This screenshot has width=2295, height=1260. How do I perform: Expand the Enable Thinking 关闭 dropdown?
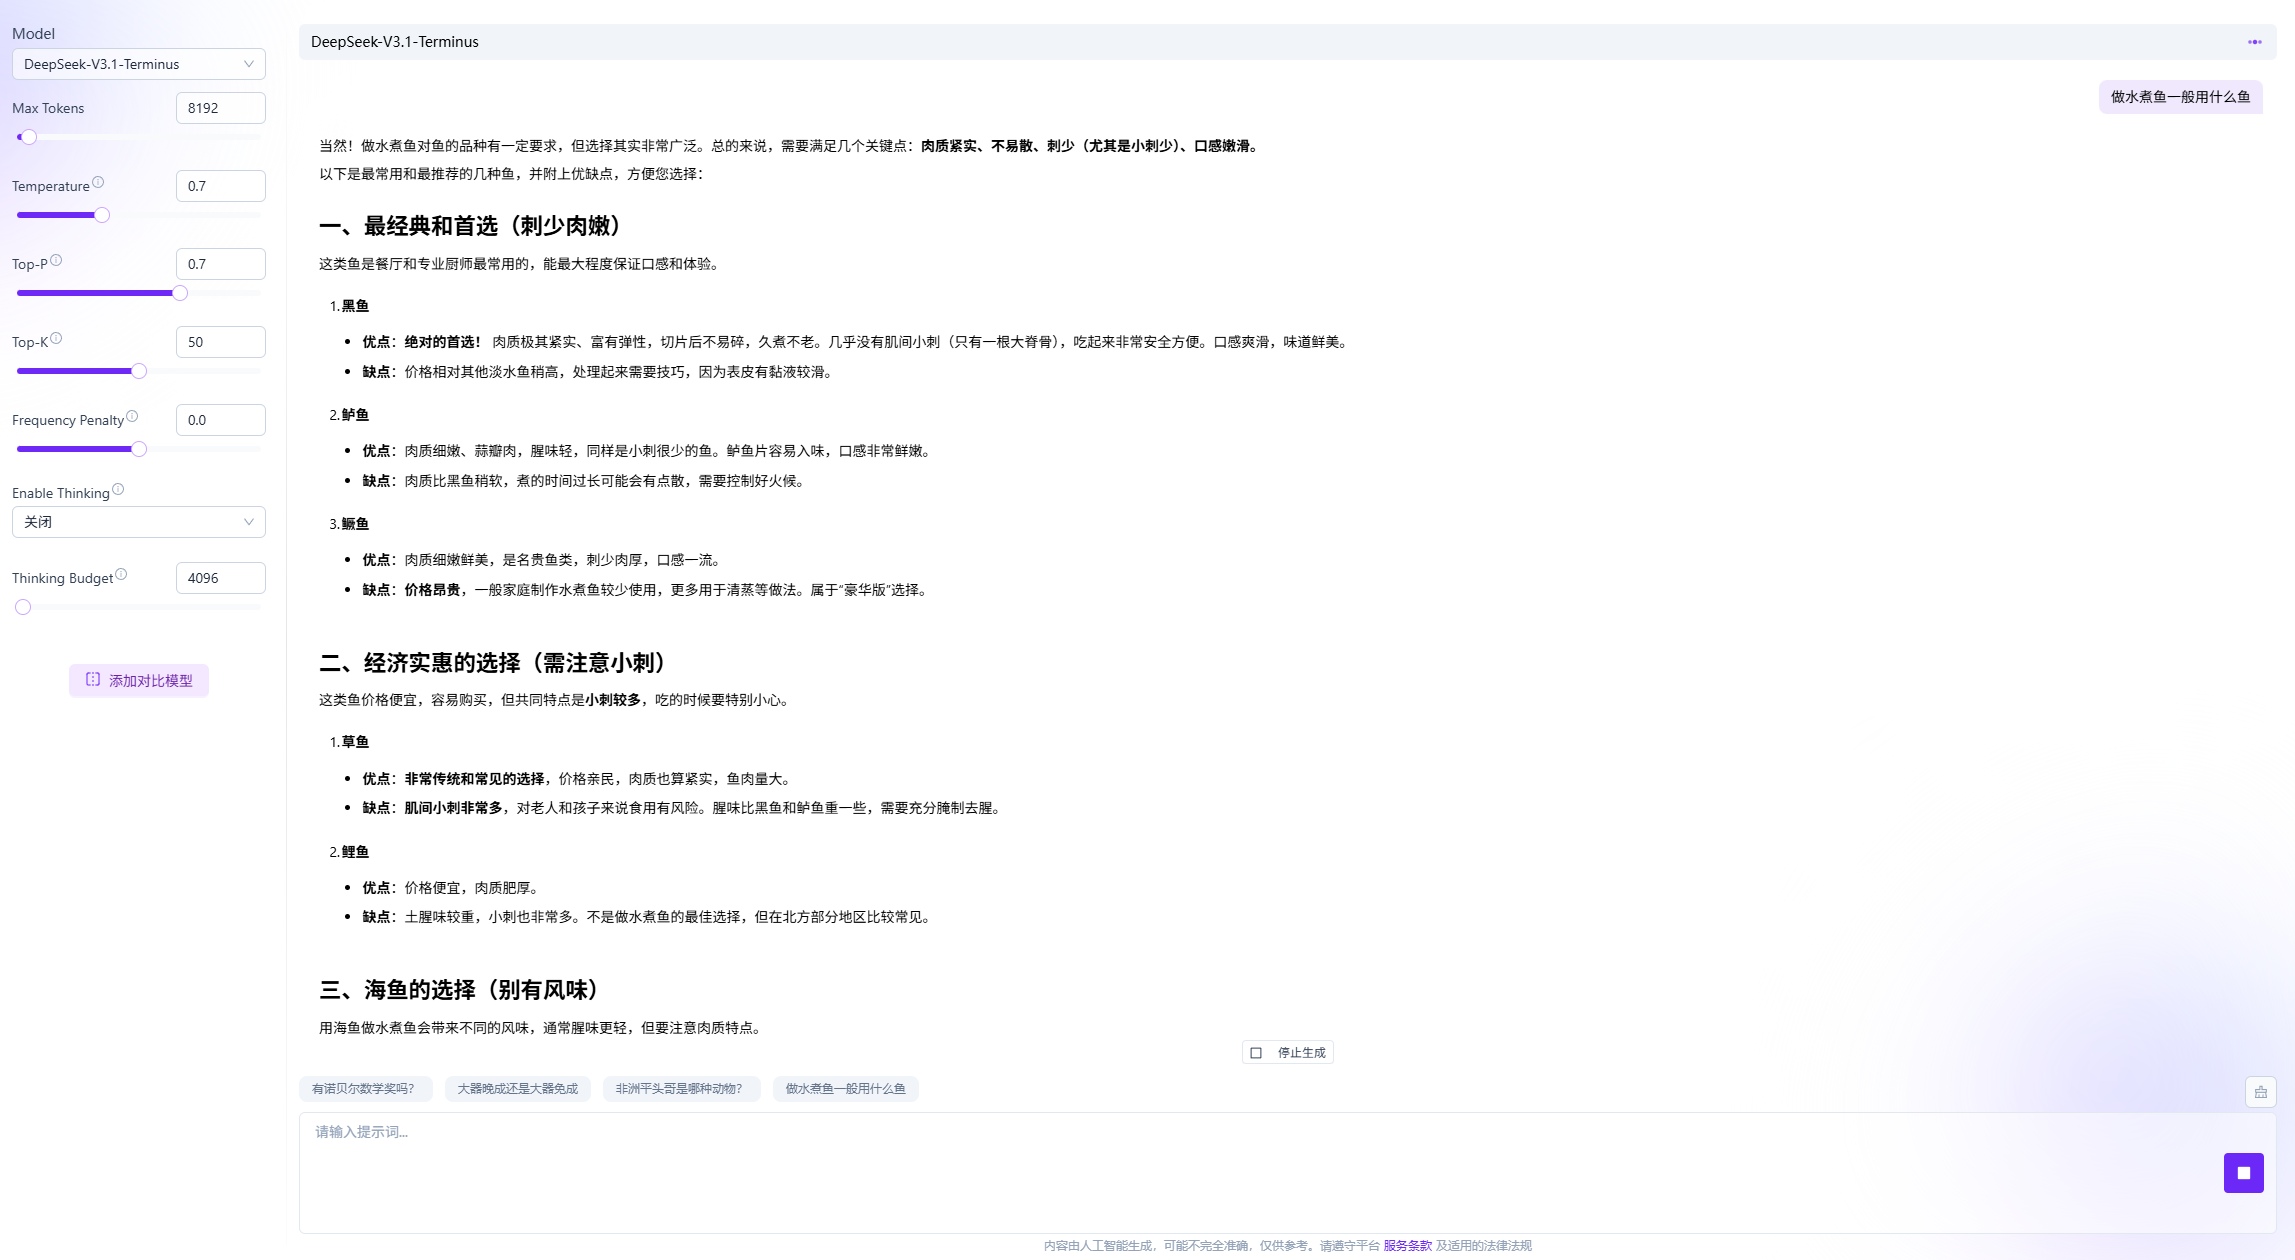[138, 522]
